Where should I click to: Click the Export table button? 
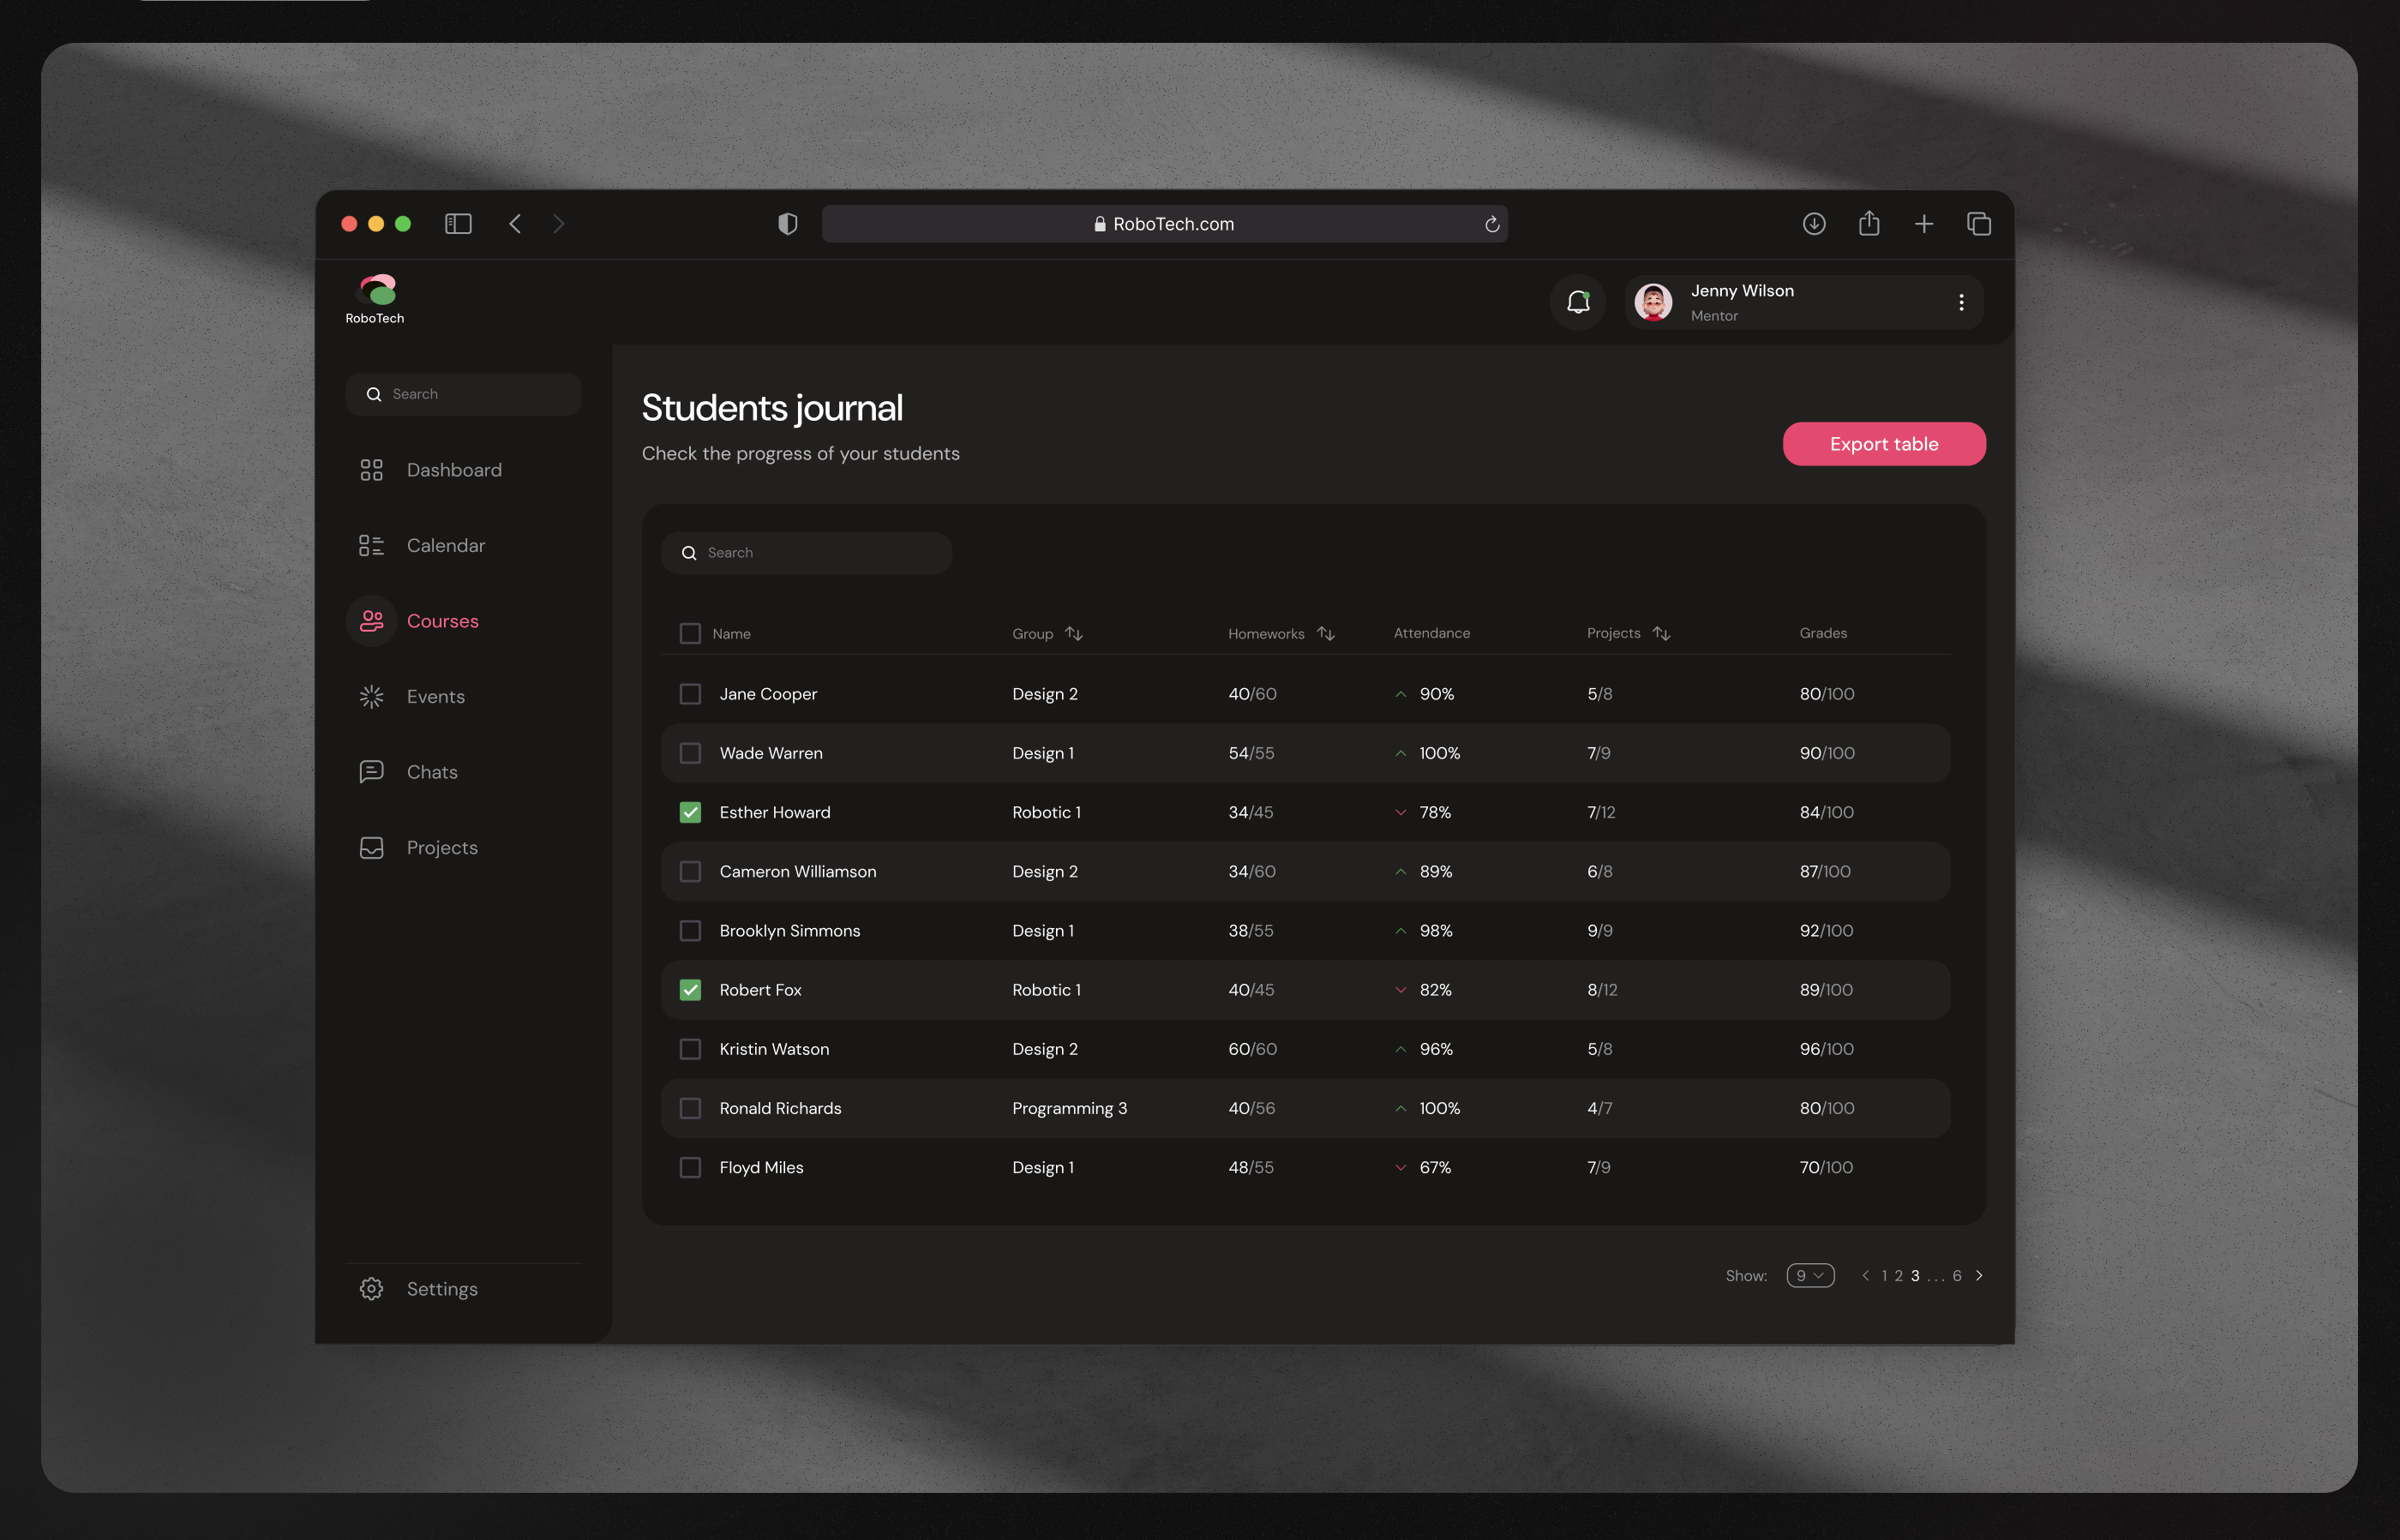point(1883,443)
